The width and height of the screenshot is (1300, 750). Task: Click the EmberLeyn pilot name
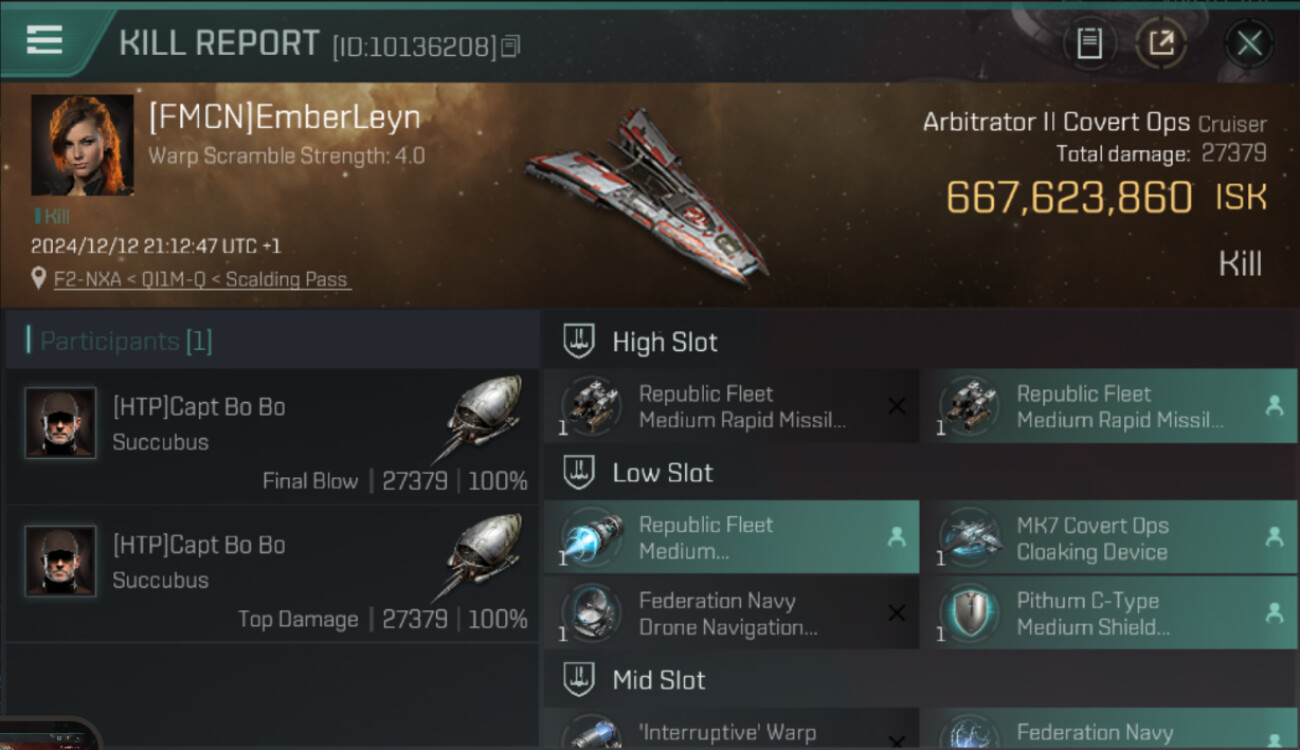[284, 117]
